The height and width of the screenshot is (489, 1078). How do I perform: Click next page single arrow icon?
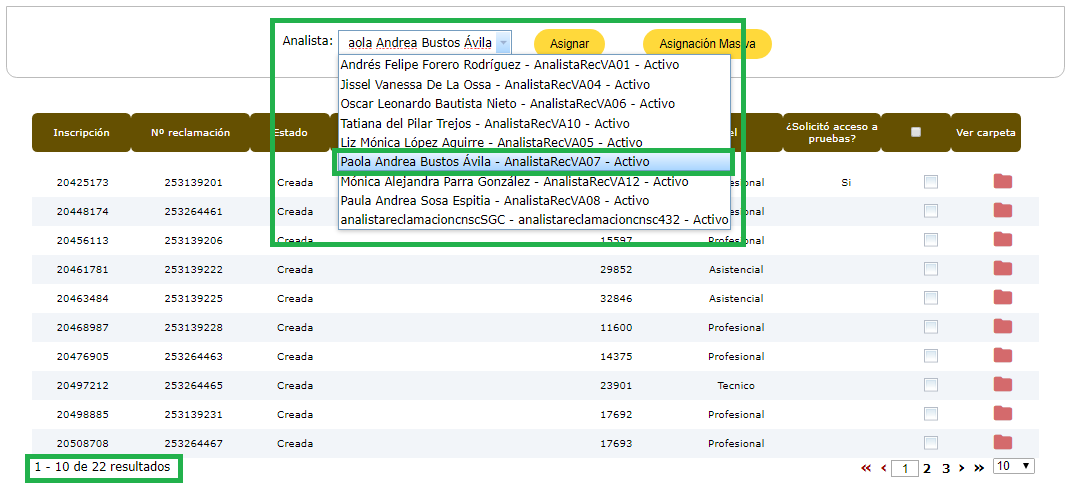point(961,468)
